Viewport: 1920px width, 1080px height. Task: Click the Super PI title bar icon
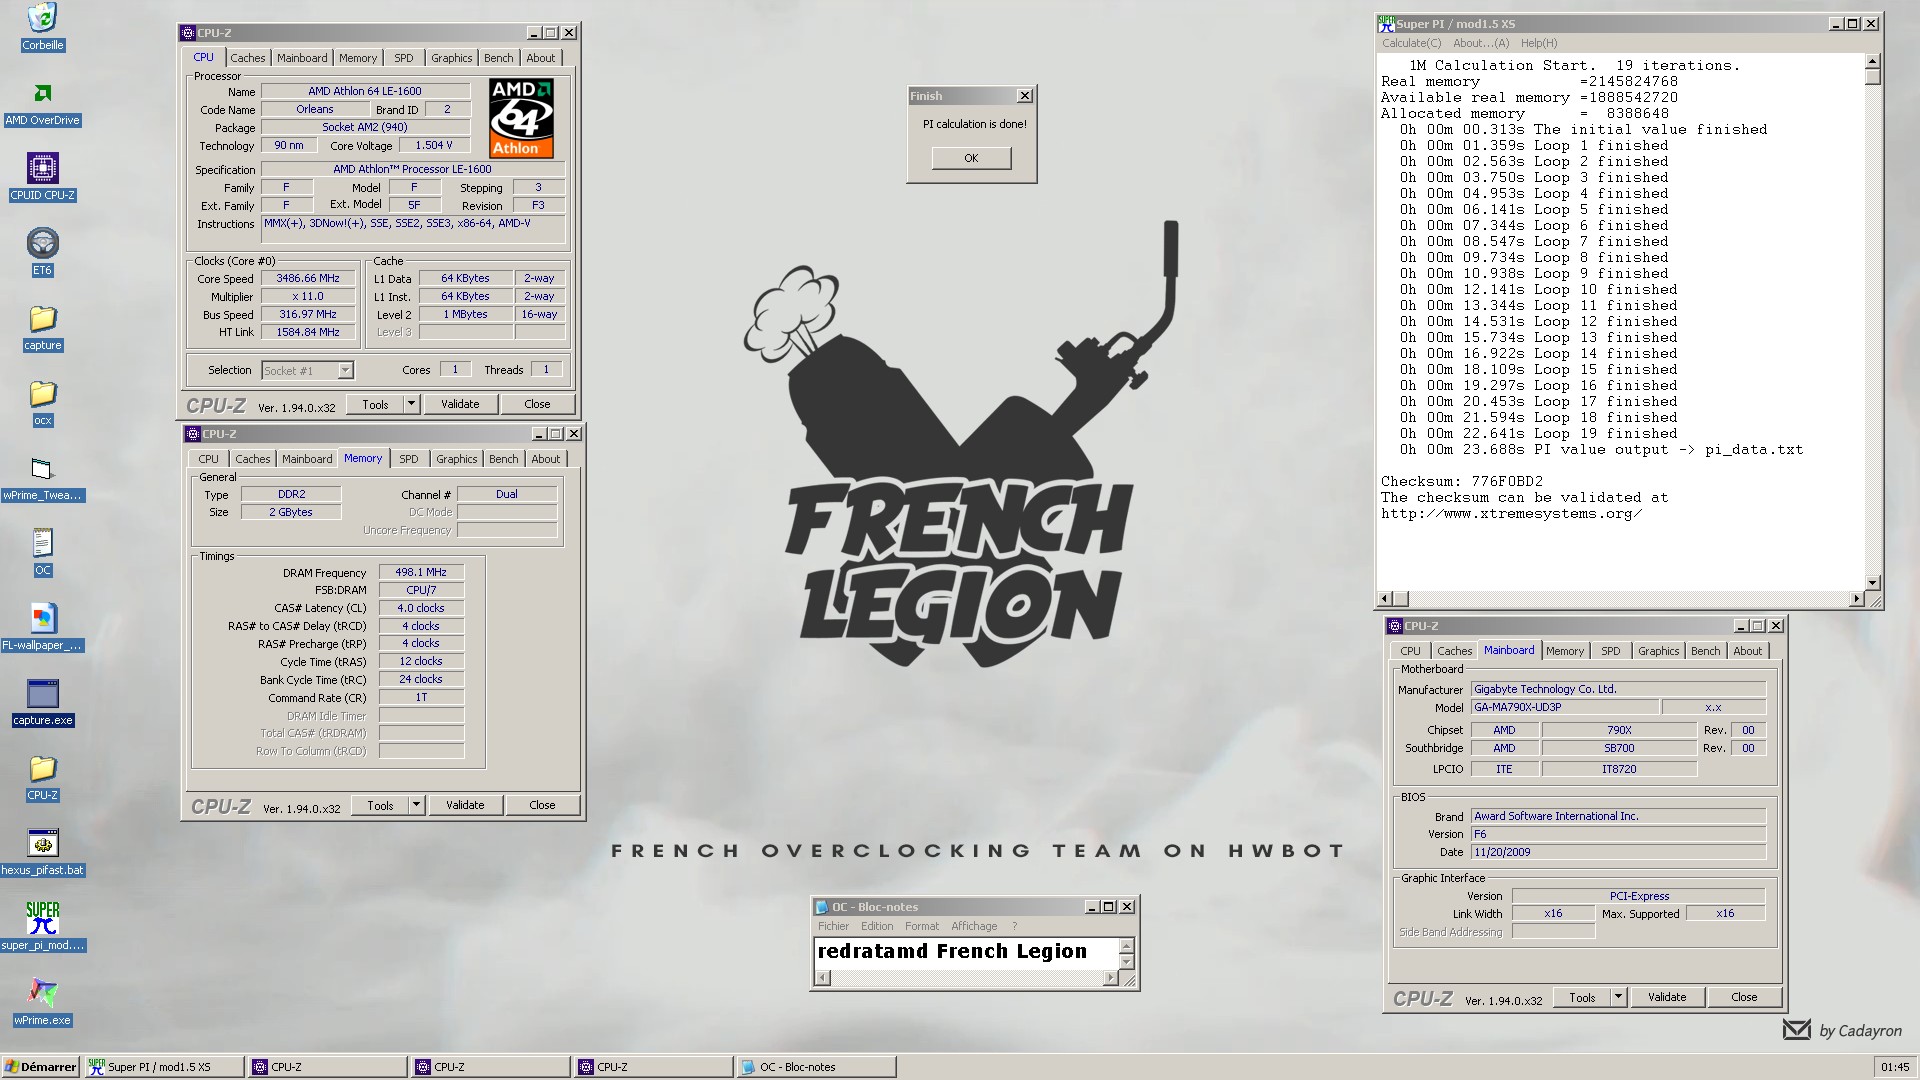(1386, 23)
